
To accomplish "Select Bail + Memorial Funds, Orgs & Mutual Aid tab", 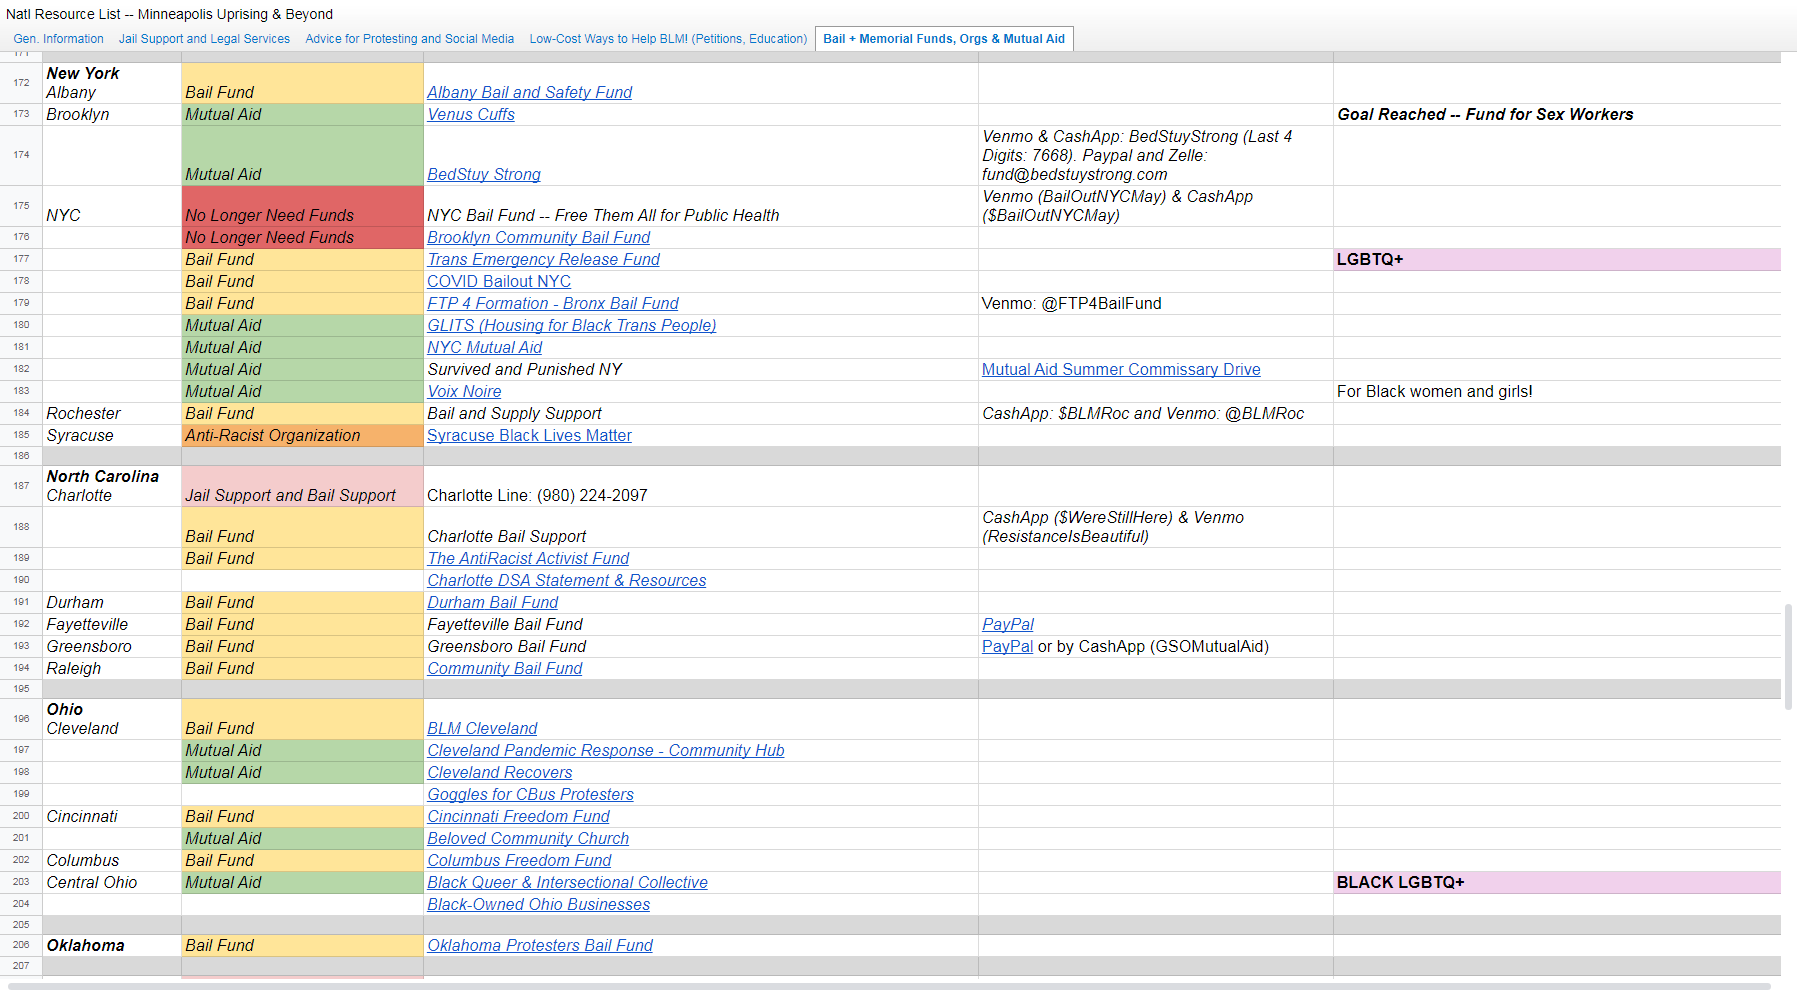I will pyautogui.click(x=944, y=39).
